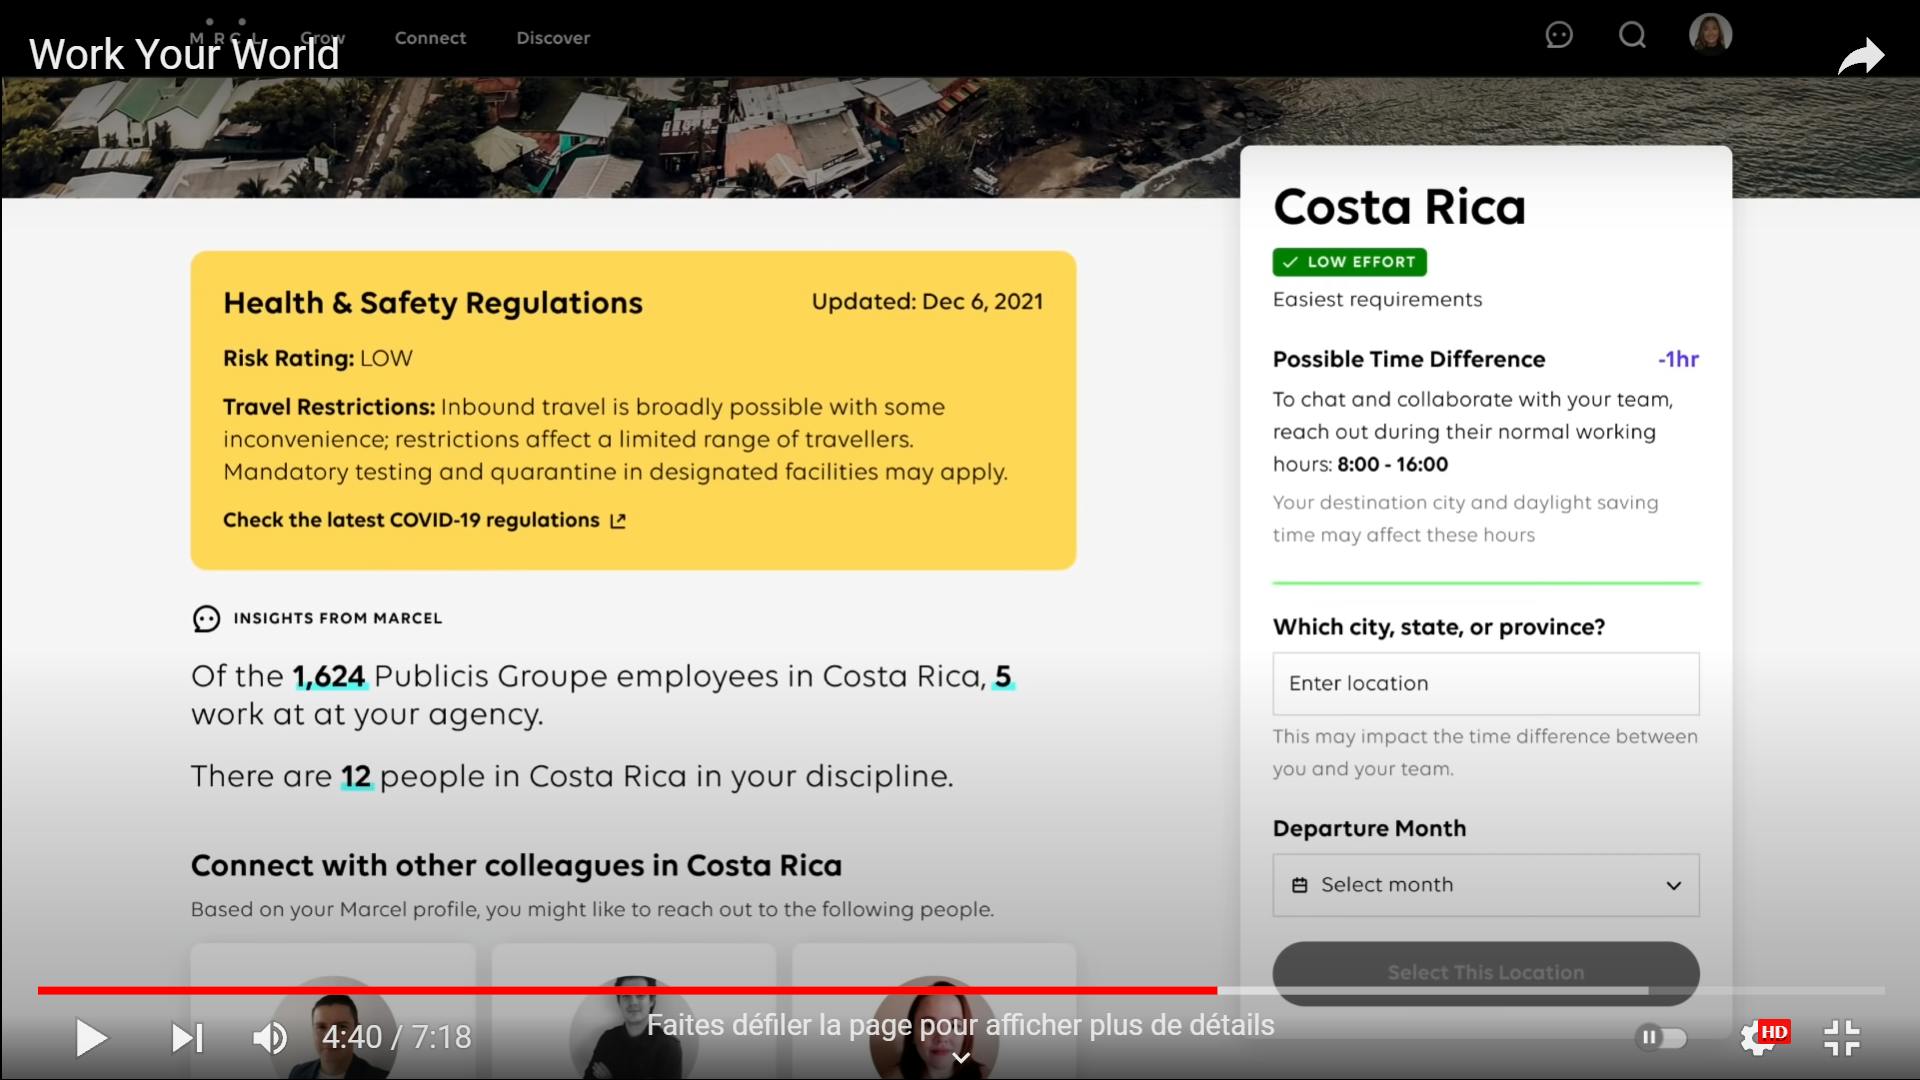Play the video
Viewport: 1920px width, 1080px height.
[91, 1038]
